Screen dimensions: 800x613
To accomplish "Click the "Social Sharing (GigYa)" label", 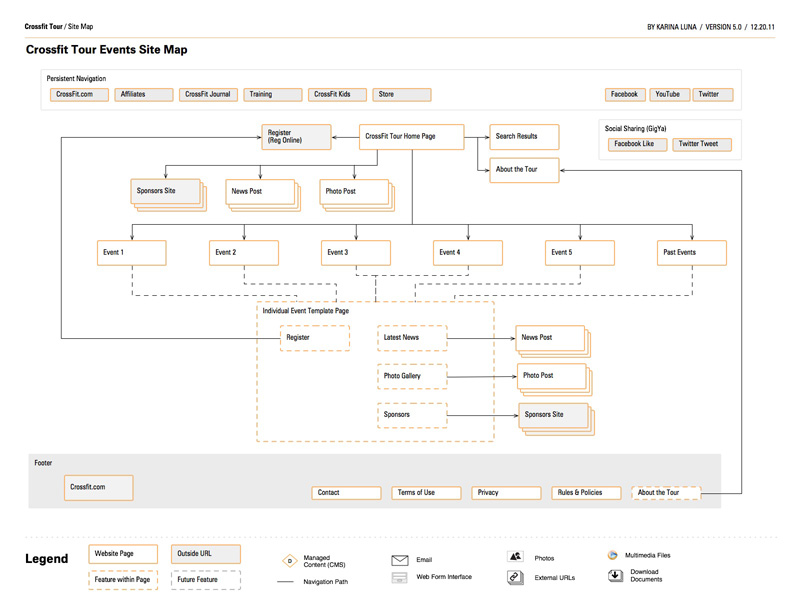I will click(x=636, y=129).
